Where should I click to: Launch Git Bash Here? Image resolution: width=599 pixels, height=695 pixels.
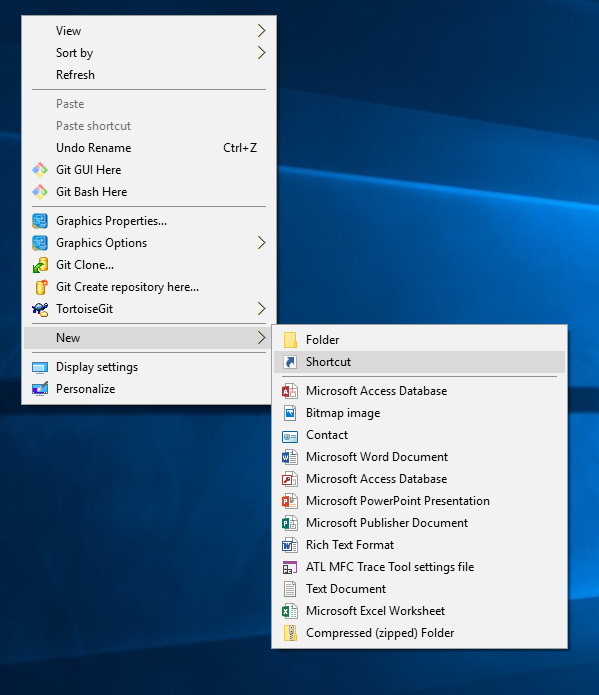click(x=149, y=192)
